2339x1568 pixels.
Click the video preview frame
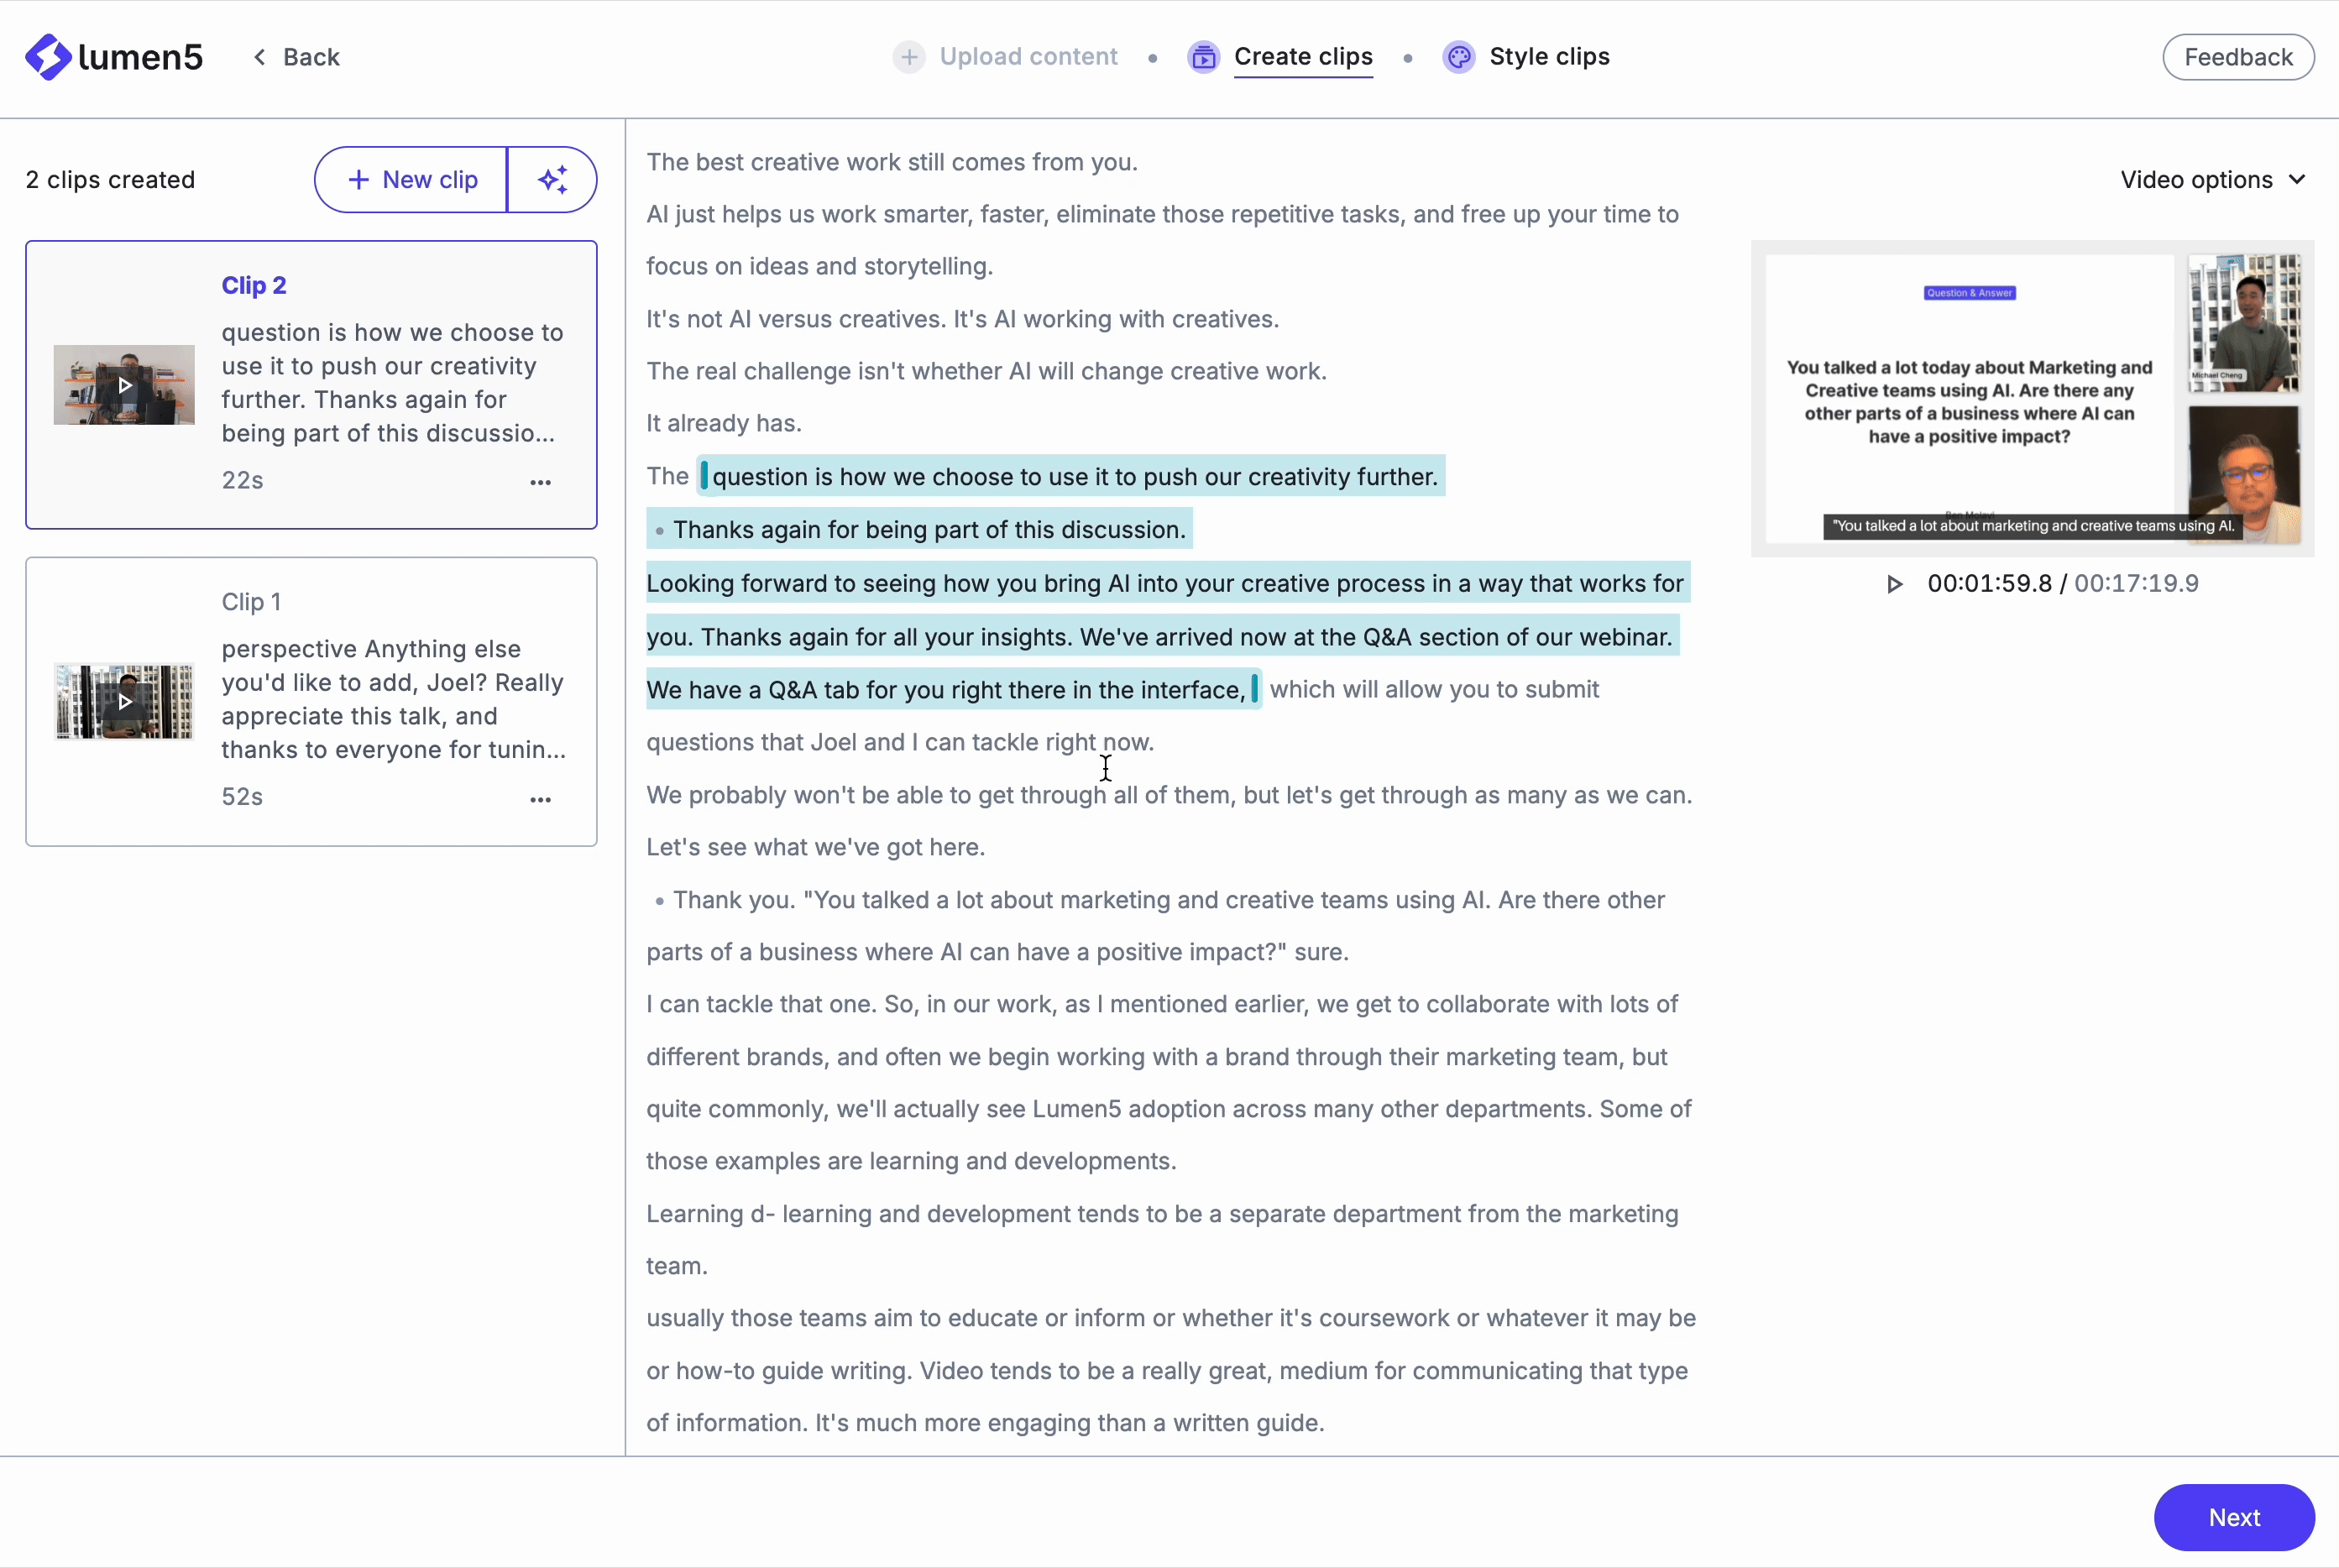coord(2032,398)
